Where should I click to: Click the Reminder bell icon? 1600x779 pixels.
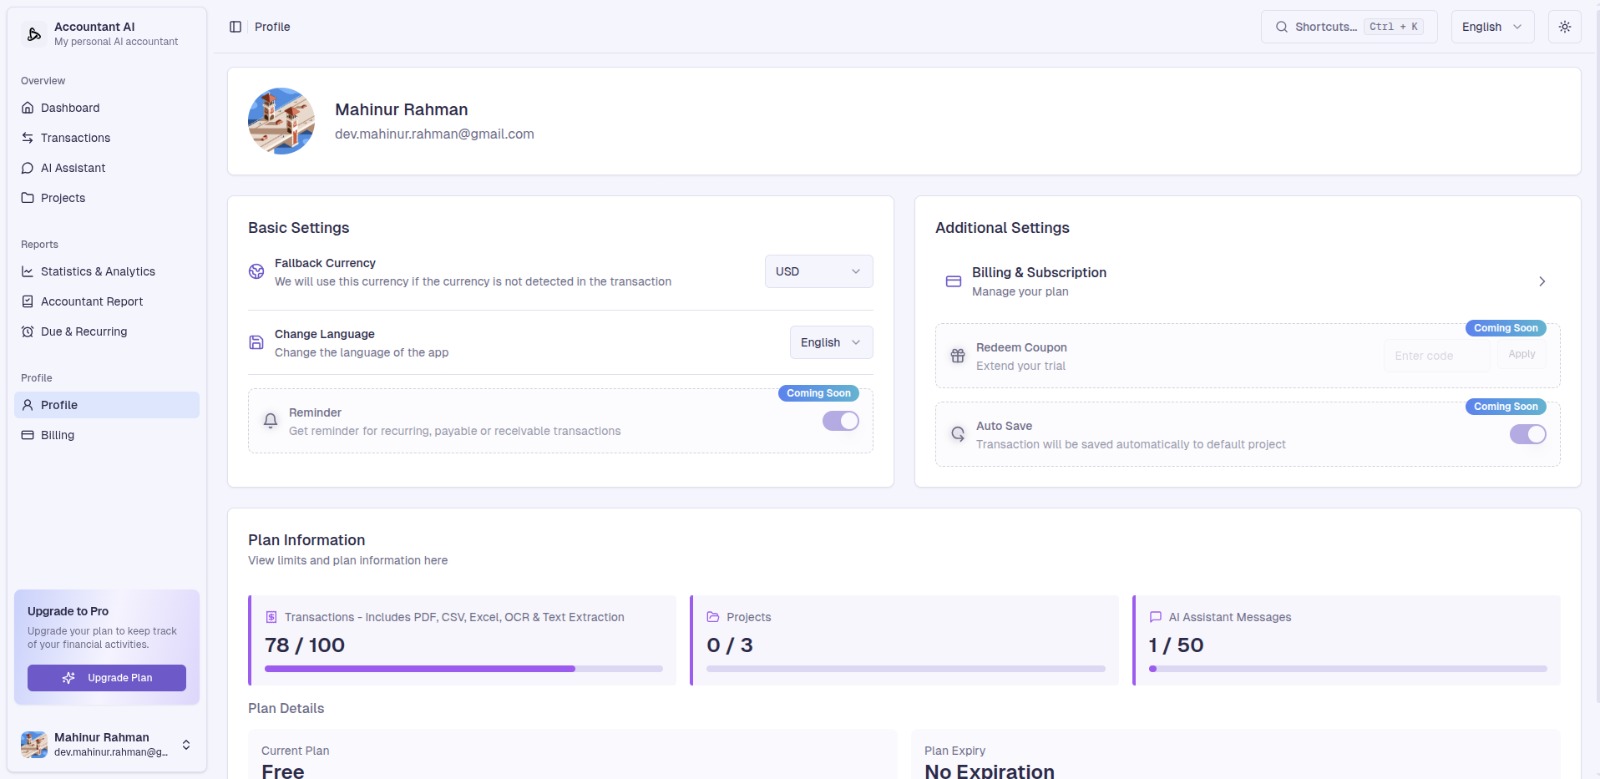(x=270, y=421)
